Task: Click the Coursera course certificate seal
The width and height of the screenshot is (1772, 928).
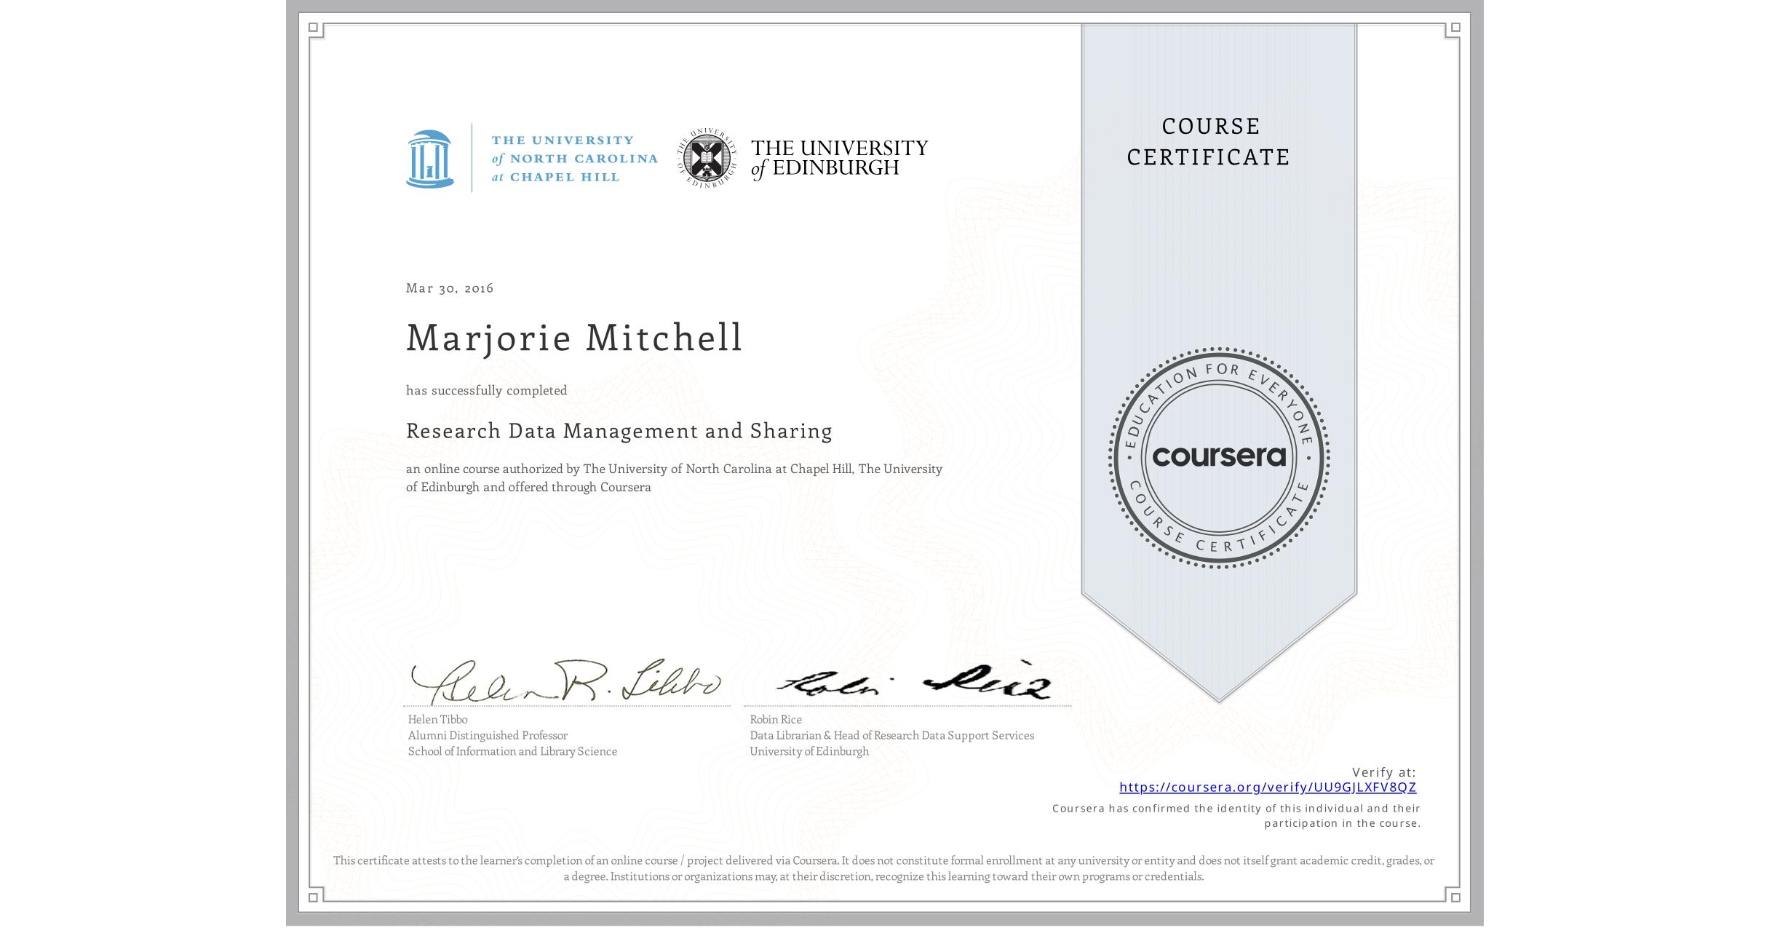Action: tap(1218, 457)
